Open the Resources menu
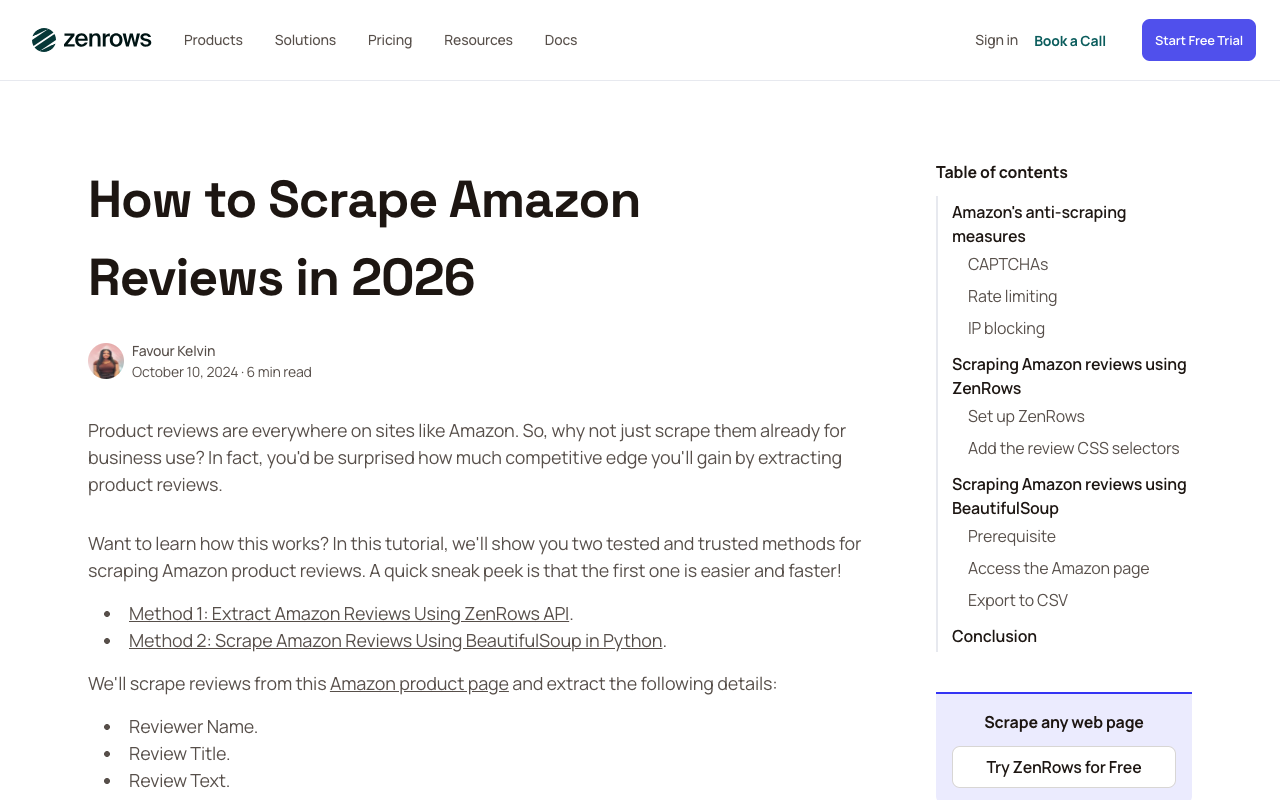This screenshot has width=1280, height=800. (x=478, y=40)
